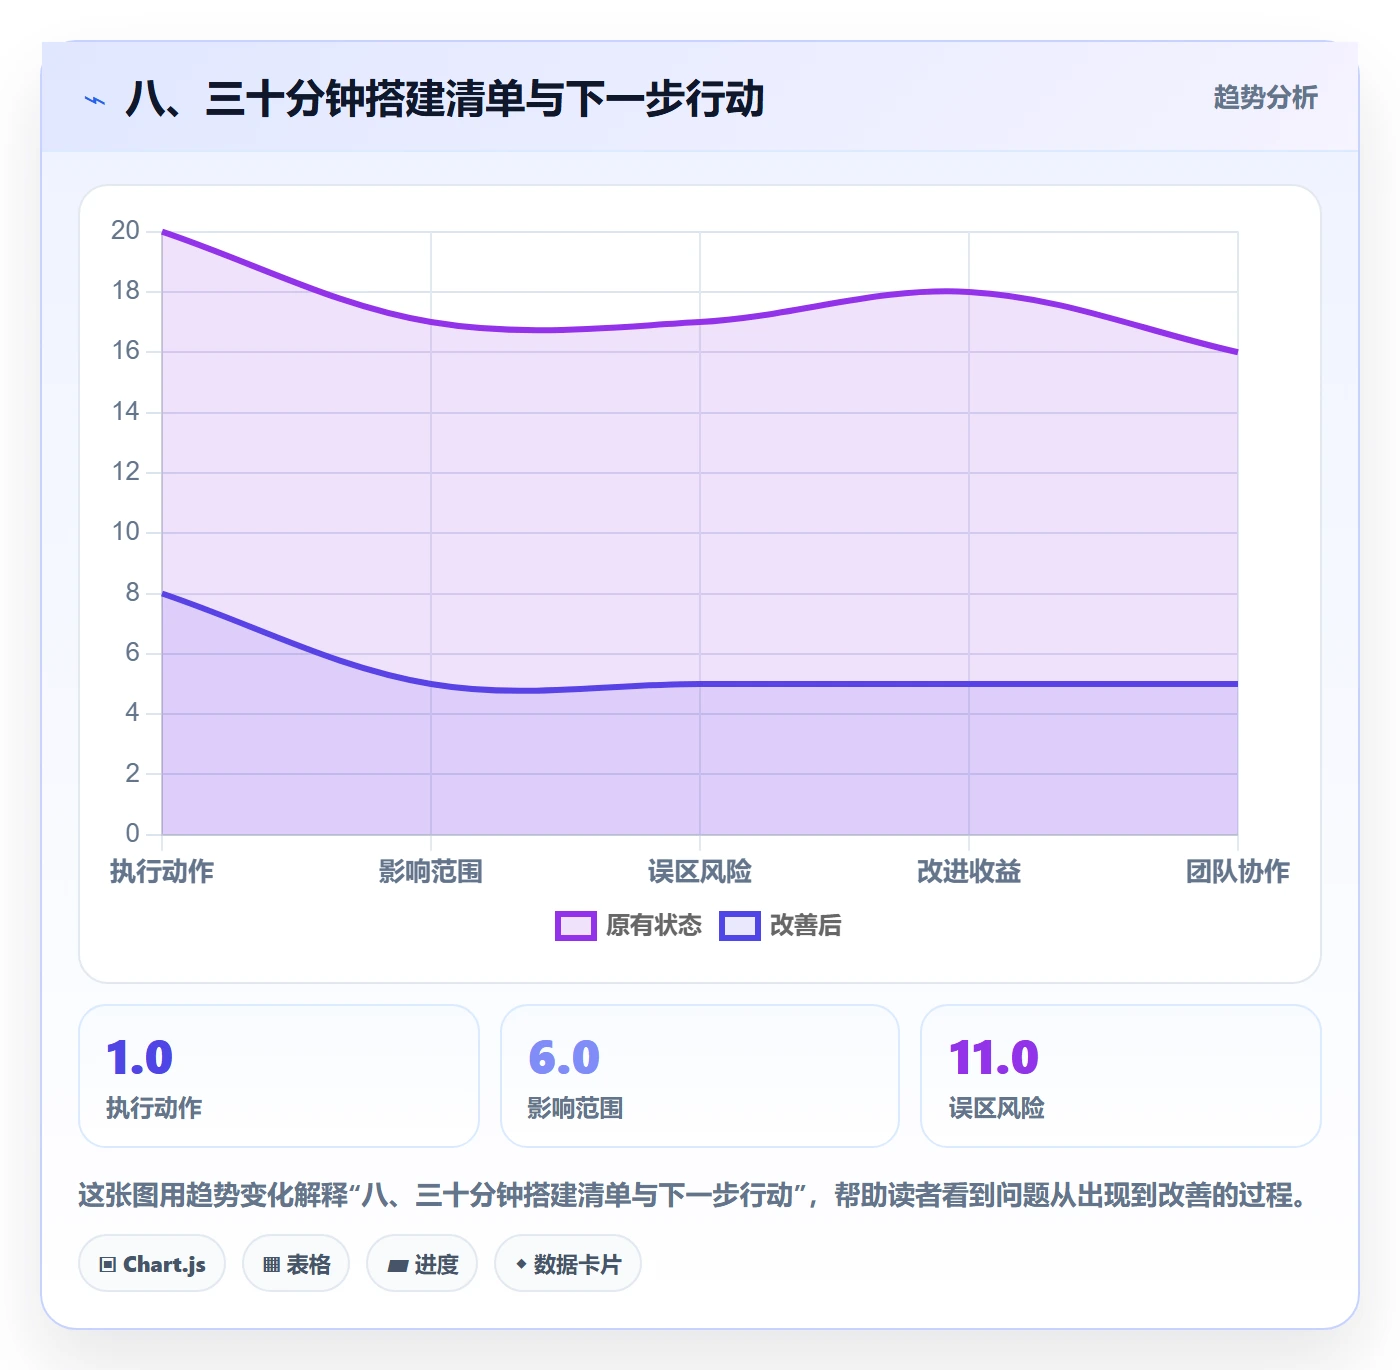Click the 执行动作 x-axis label
This screenshot has width=1400, height=1370.
[162, 872]
